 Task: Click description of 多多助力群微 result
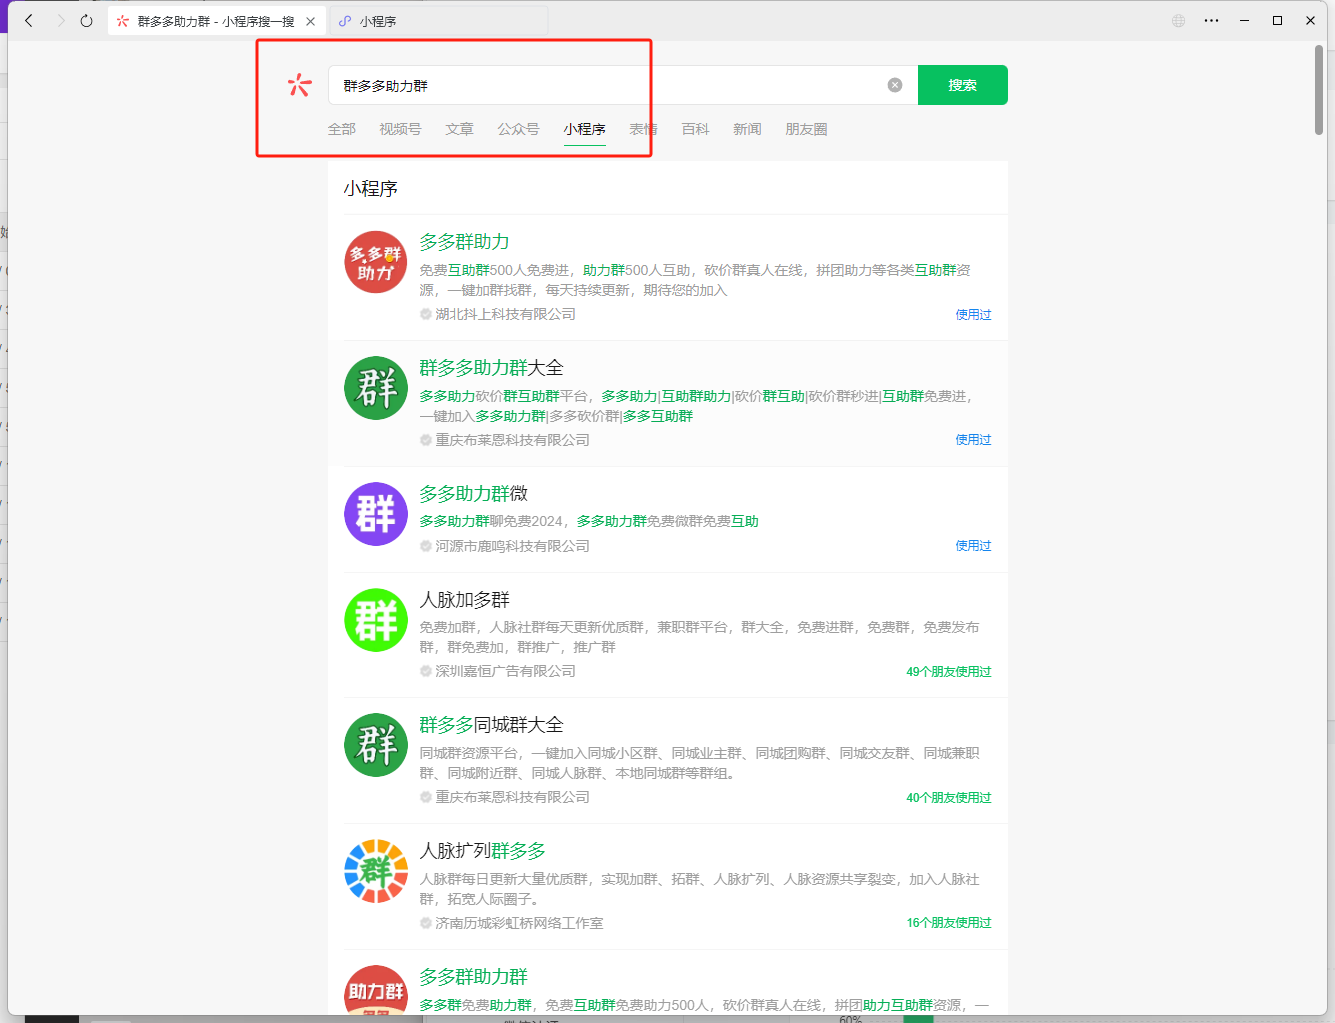click(589, 521)
